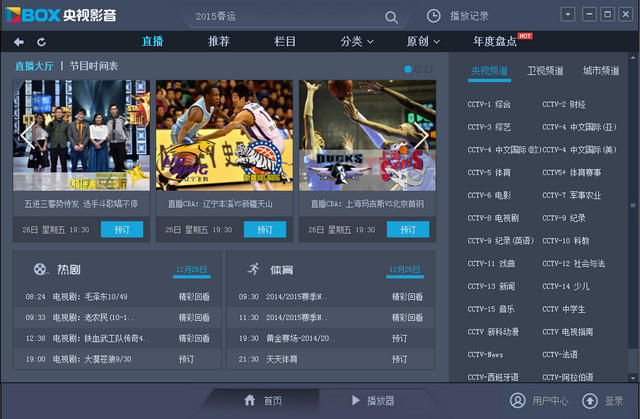
Task: Click the channel list scrollbar down arrow
Action: tap(633, 378)
